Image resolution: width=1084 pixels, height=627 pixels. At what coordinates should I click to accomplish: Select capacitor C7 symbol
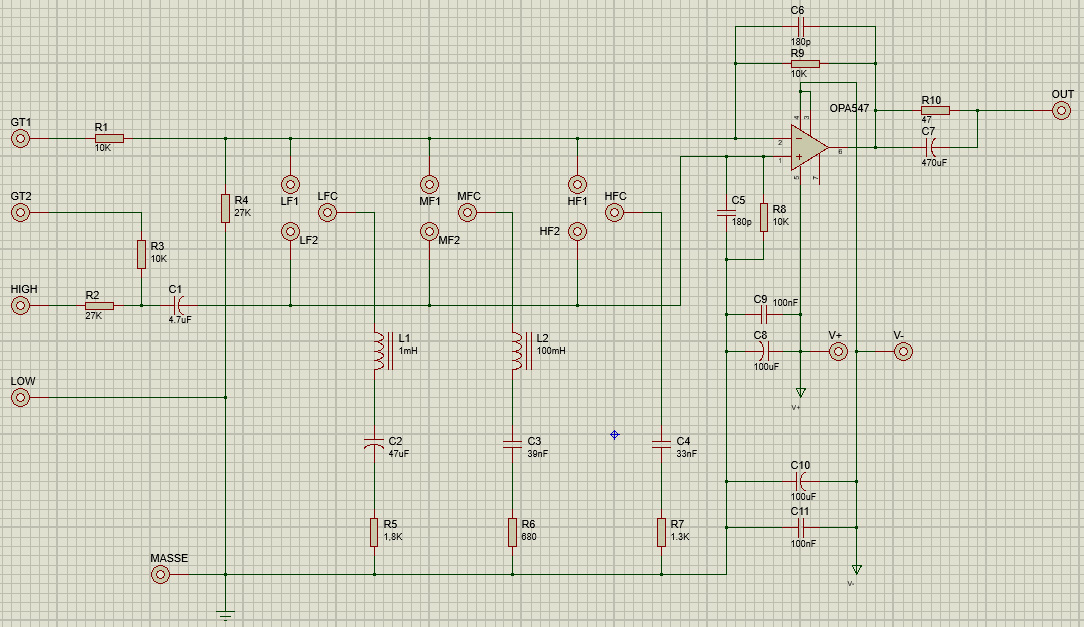931,147
